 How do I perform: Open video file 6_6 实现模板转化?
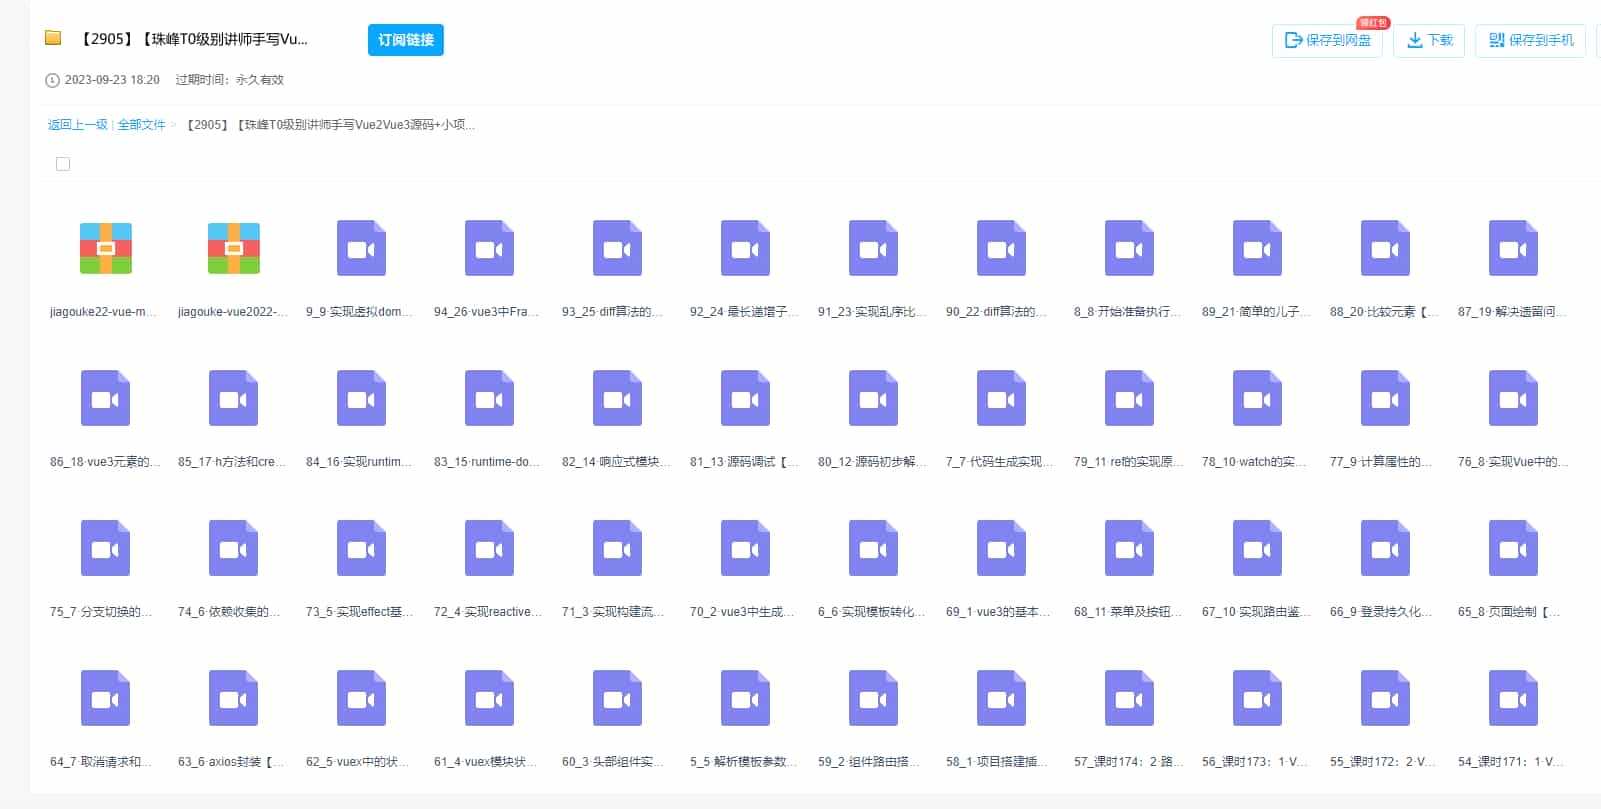click(874, 548)
